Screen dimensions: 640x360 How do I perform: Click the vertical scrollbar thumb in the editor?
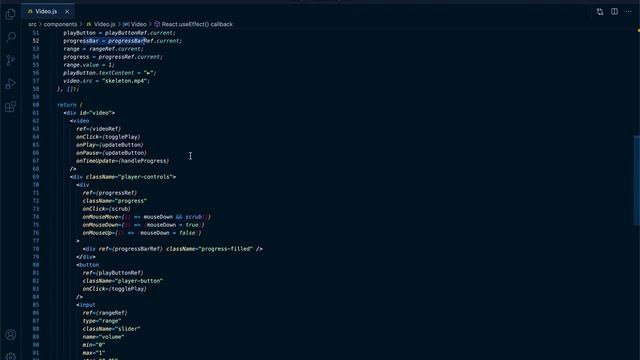636,180
